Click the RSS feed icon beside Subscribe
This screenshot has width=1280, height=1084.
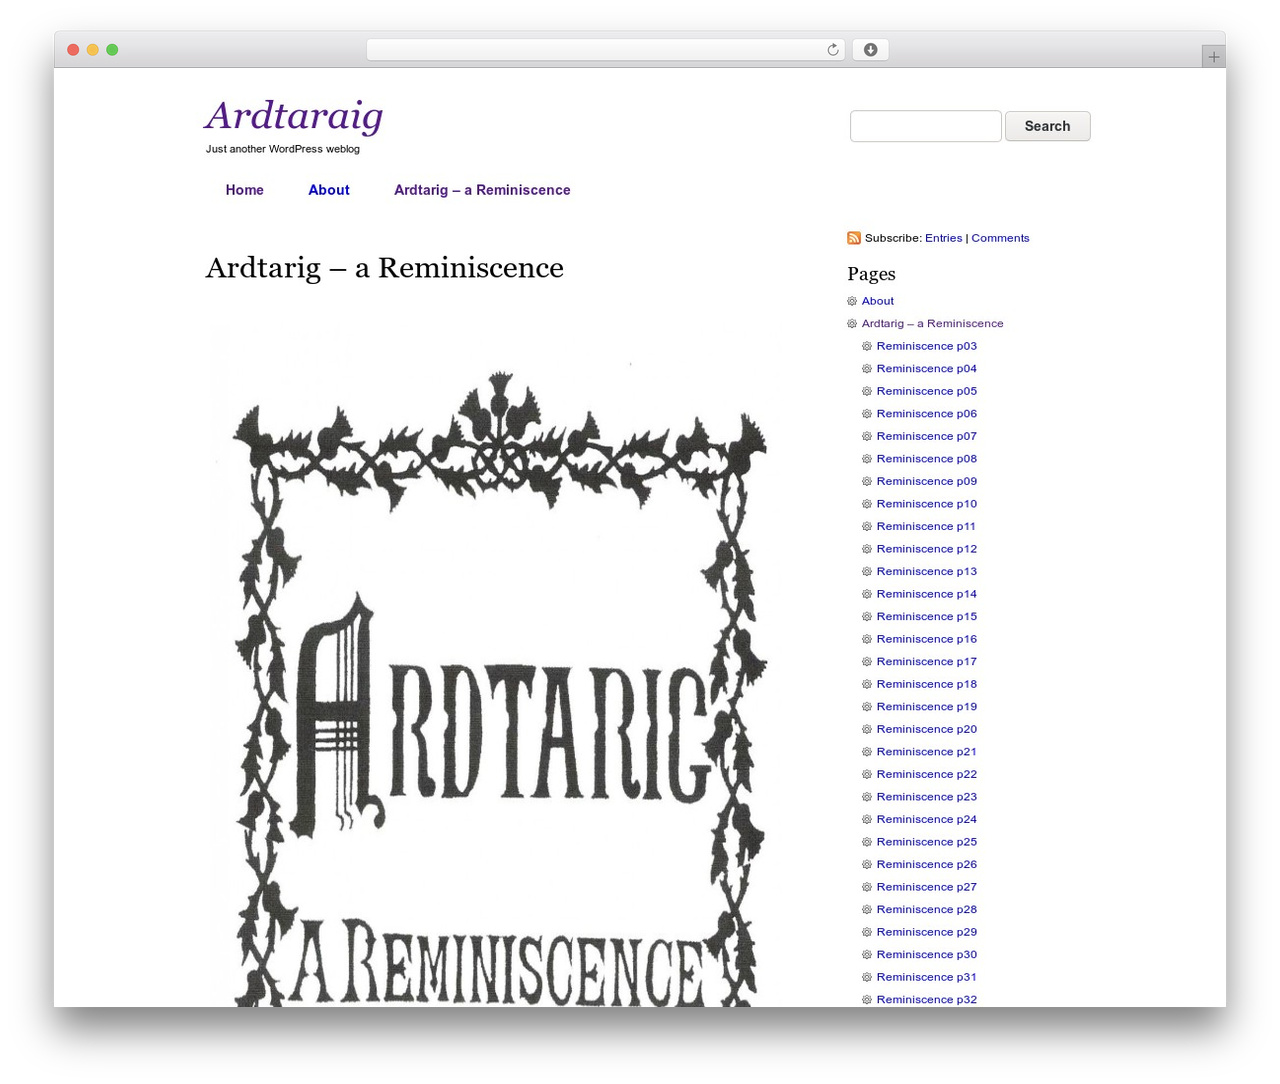[854, 238]
